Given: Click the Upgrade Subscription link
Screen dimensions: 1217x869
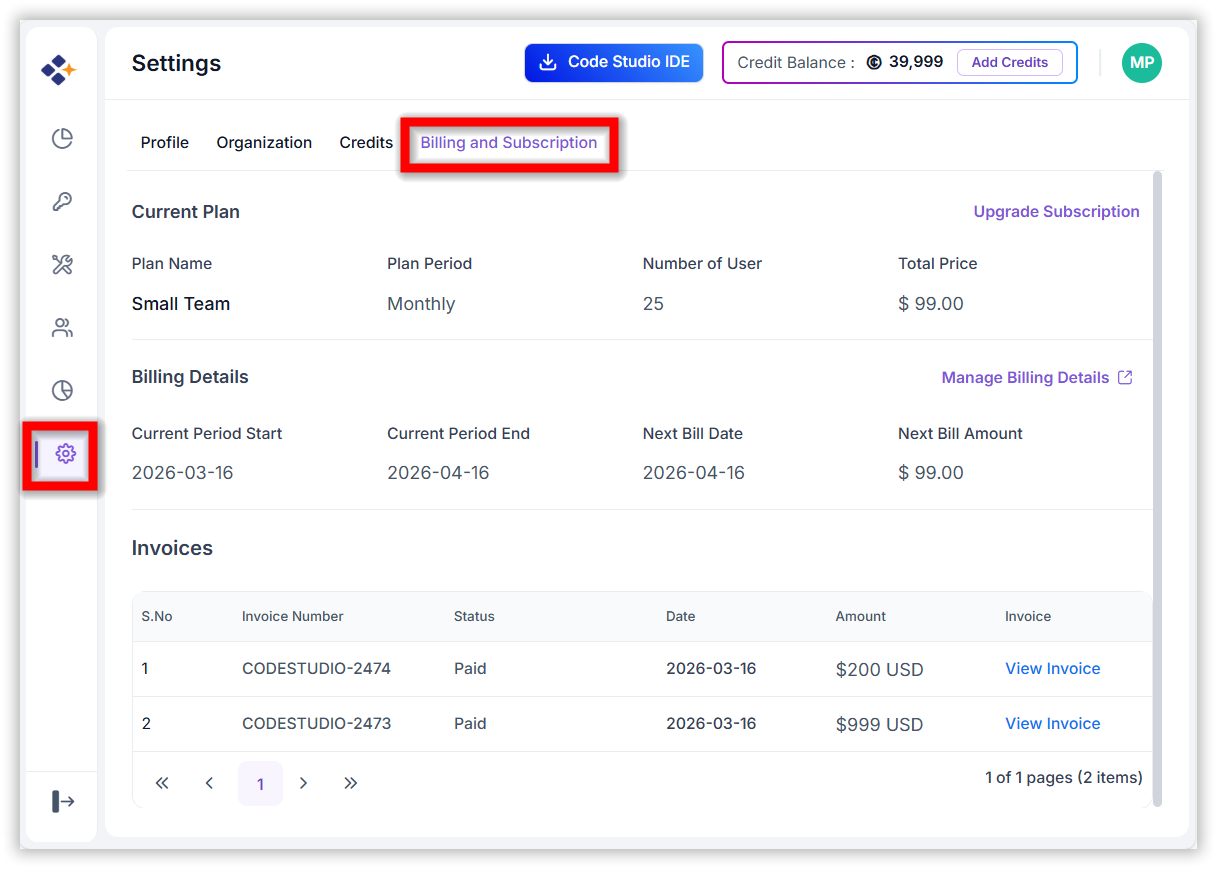Looking at the screenshot, I should pos(1056,212).
